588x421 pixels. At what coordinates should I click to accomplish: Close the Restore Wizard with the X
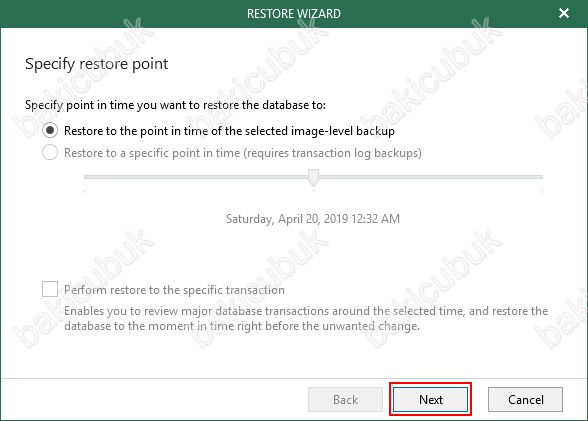pyautogui.click(x=564, y=13)
